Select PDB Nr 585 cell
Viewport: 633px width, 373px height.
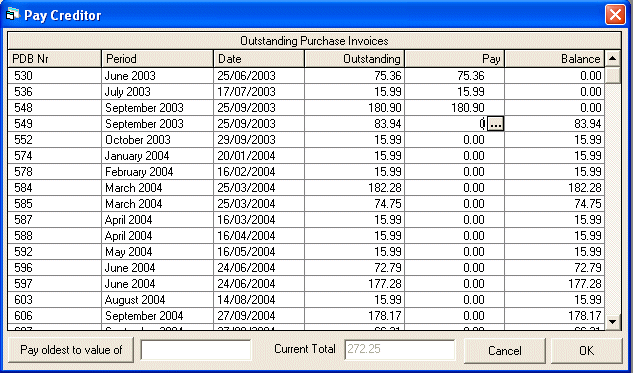point(54,204)
